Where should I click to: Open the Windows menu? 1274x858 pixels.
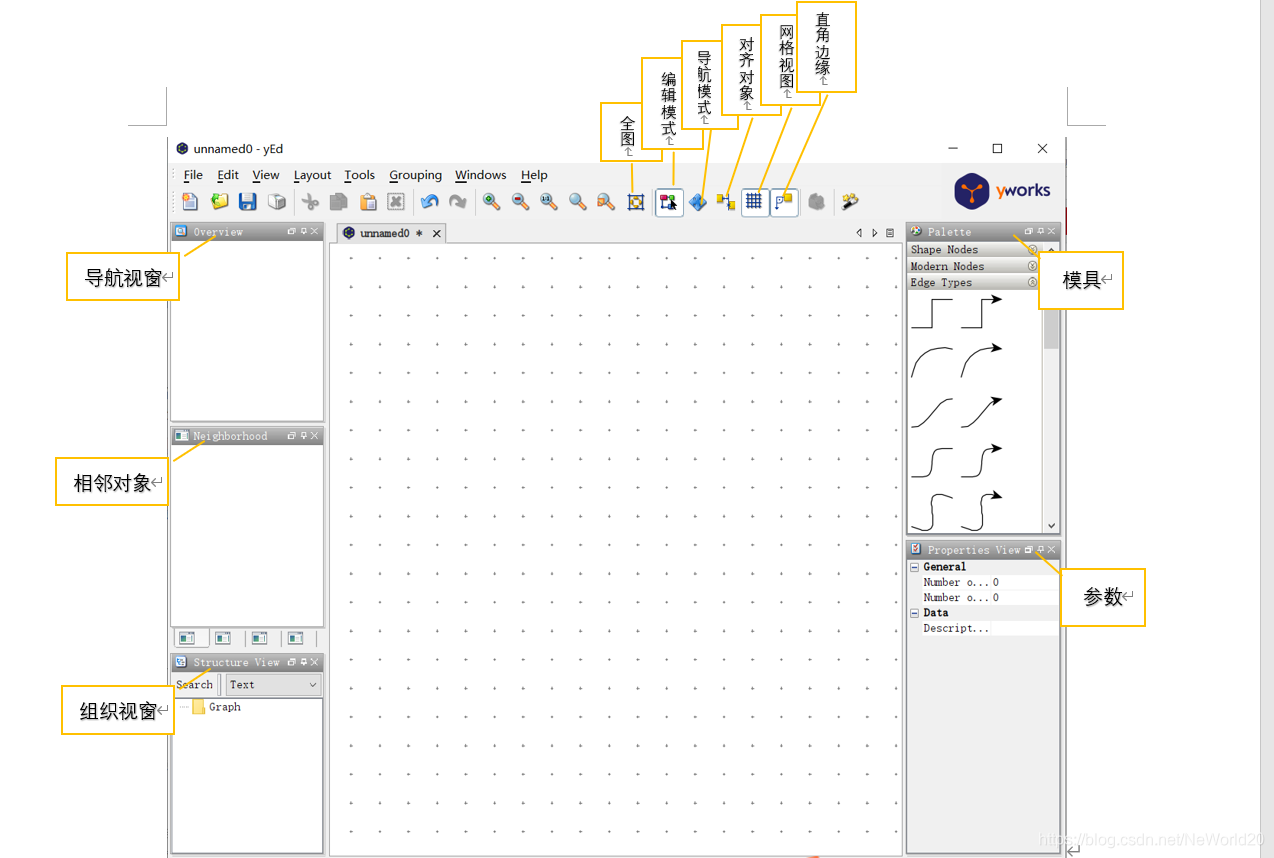481,175
